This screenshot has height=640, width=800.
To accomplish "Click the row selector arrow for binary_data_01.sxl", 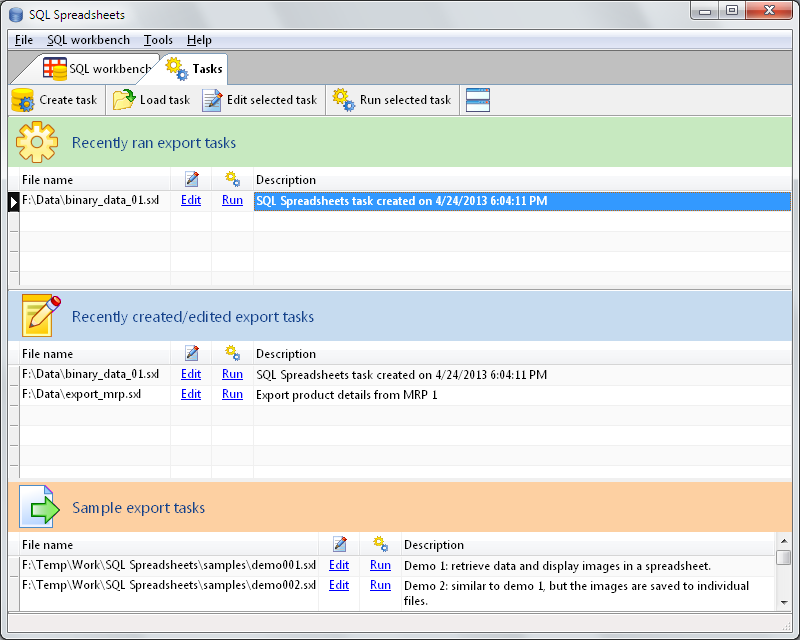I will pyautogui.click(x=14, y=201).
